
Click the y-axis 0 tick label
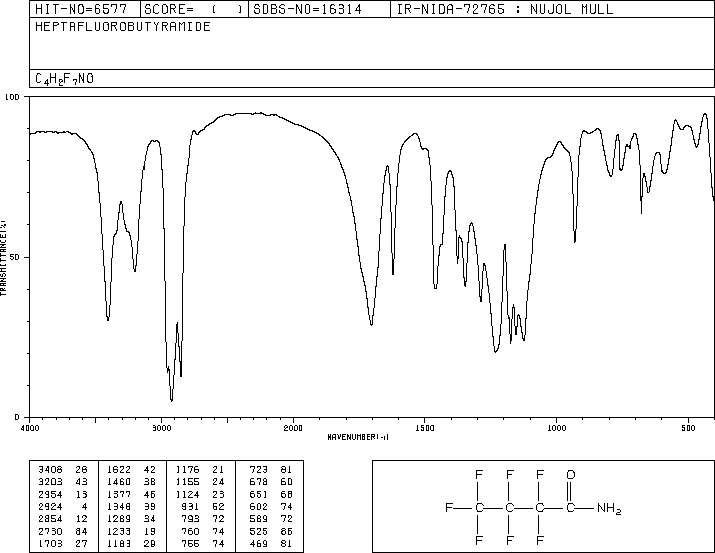17,417
